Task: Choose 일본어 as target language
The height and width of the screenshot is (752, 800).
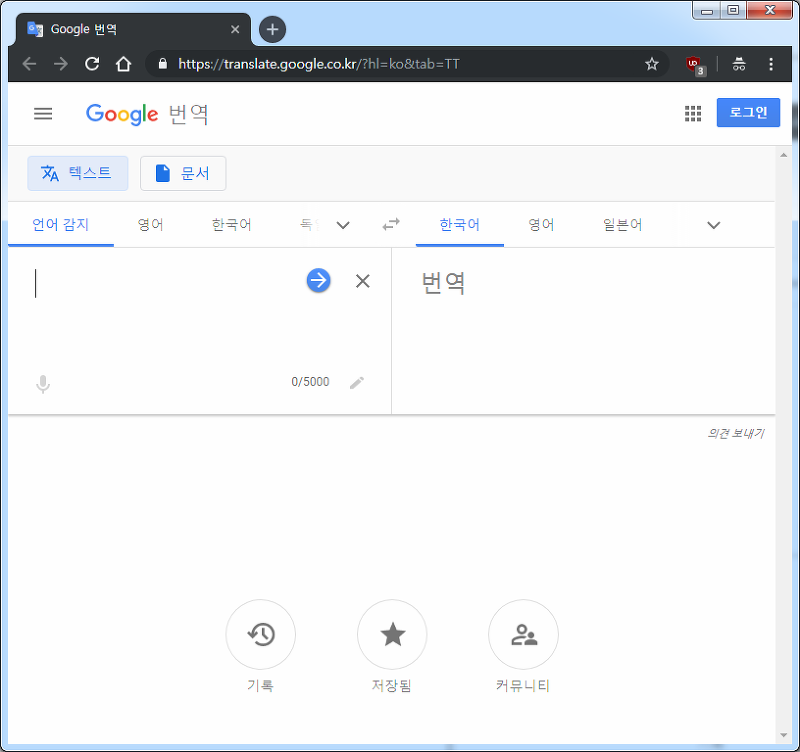Action: (x=622, y=224)
